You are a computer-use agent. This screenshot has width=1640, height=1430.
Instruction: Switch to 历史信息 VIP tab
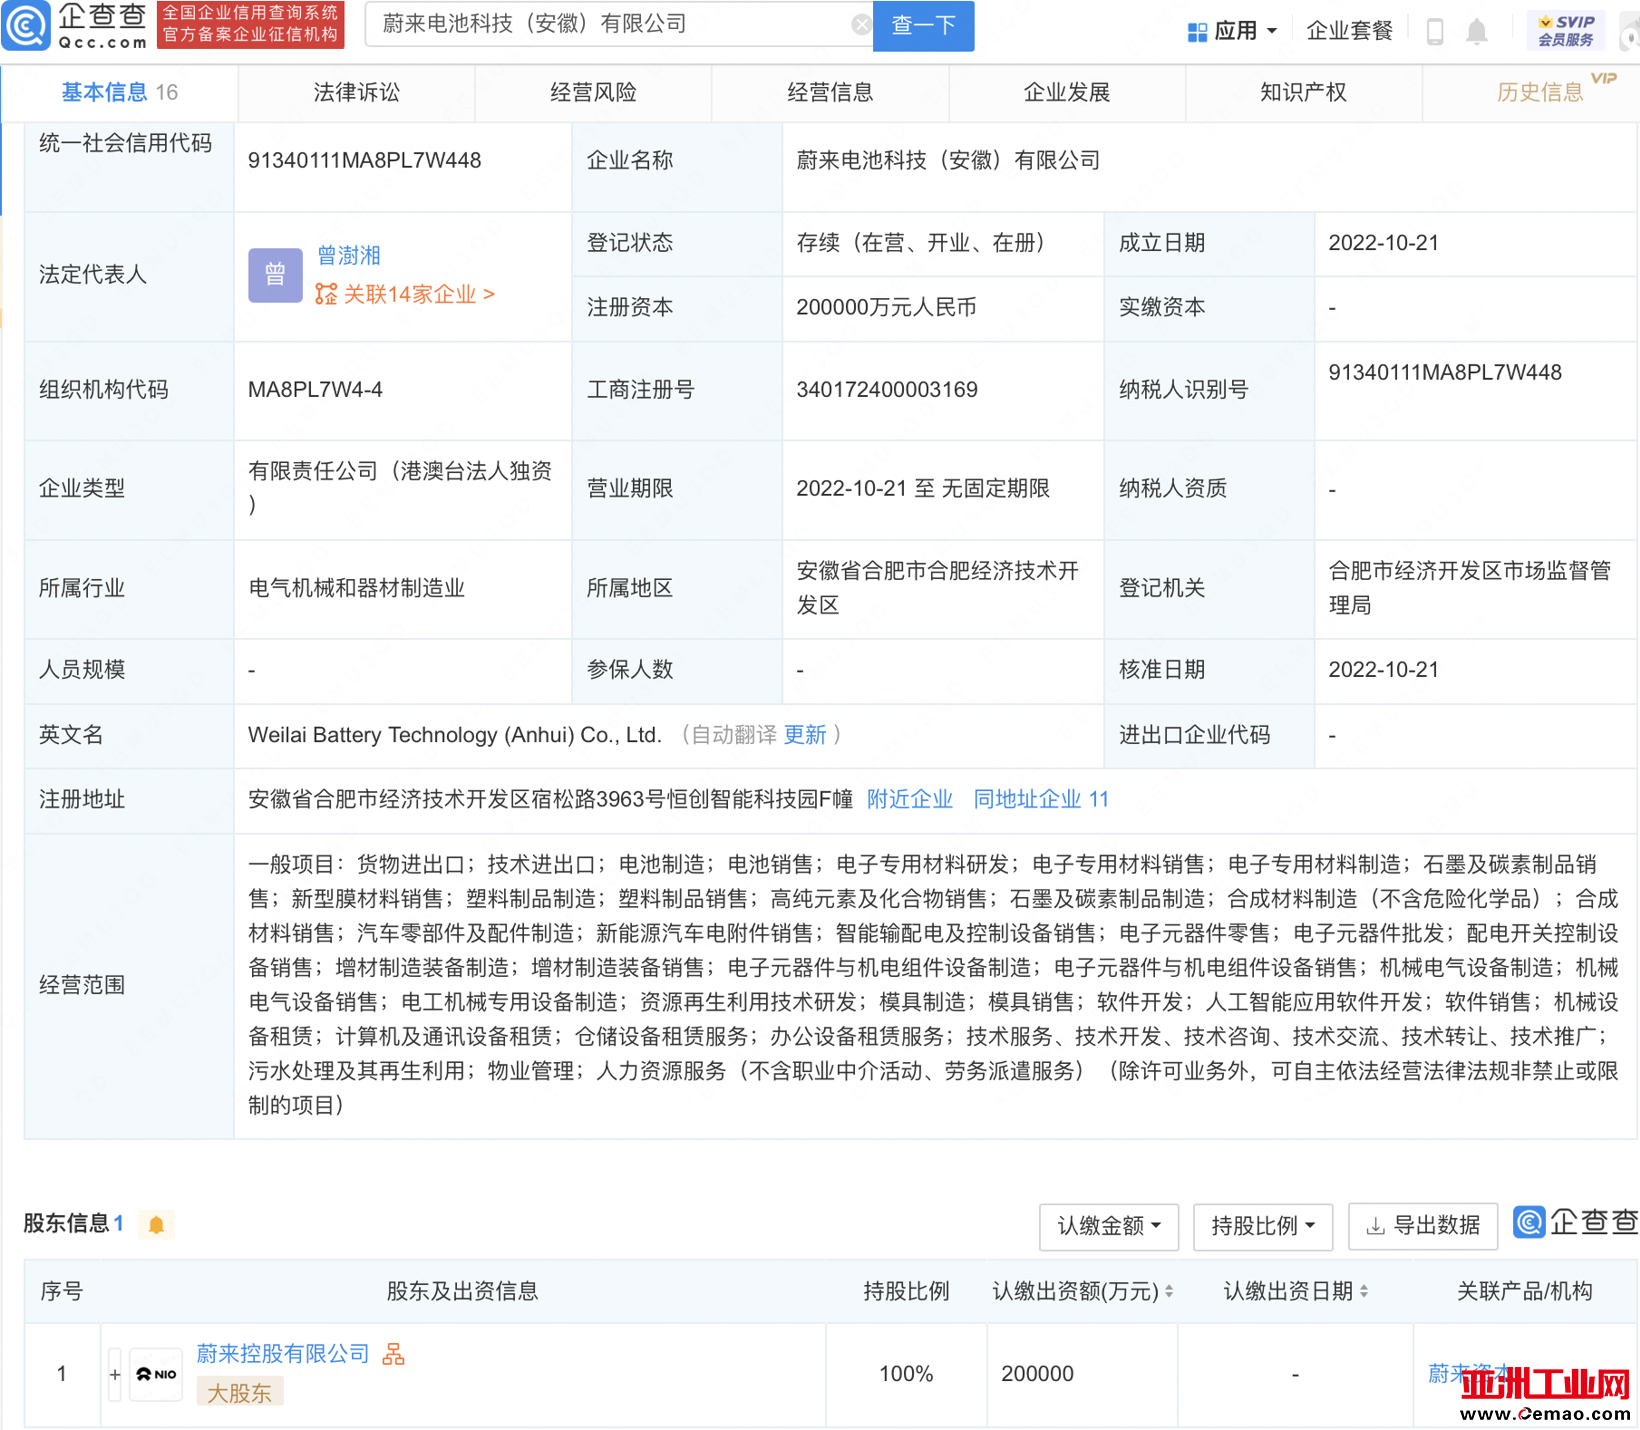[1540, 92]
